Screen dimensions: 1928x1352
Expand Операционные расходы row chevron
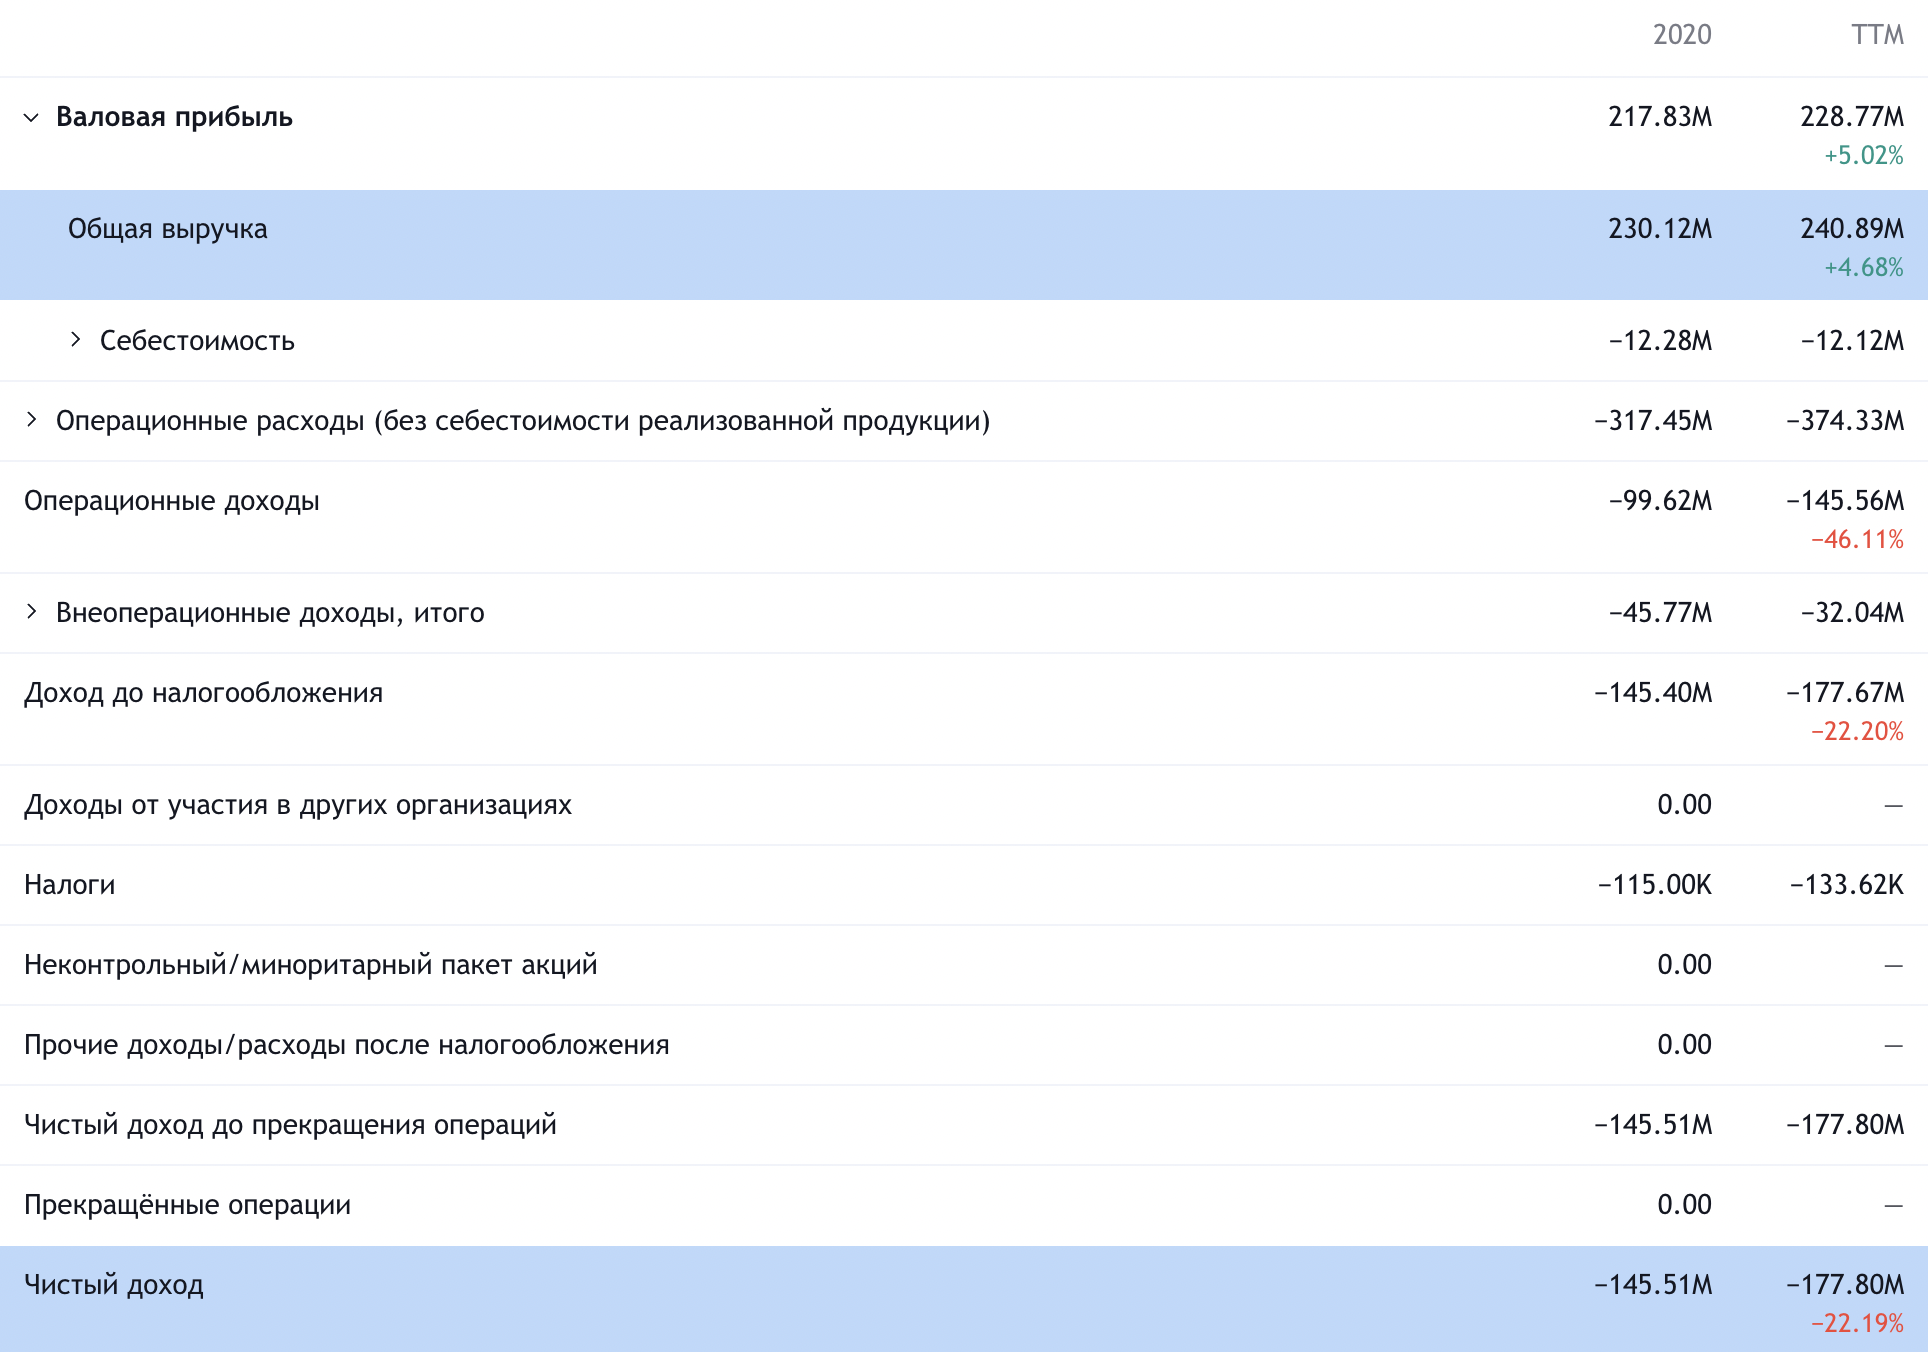(x=31, y=420)
